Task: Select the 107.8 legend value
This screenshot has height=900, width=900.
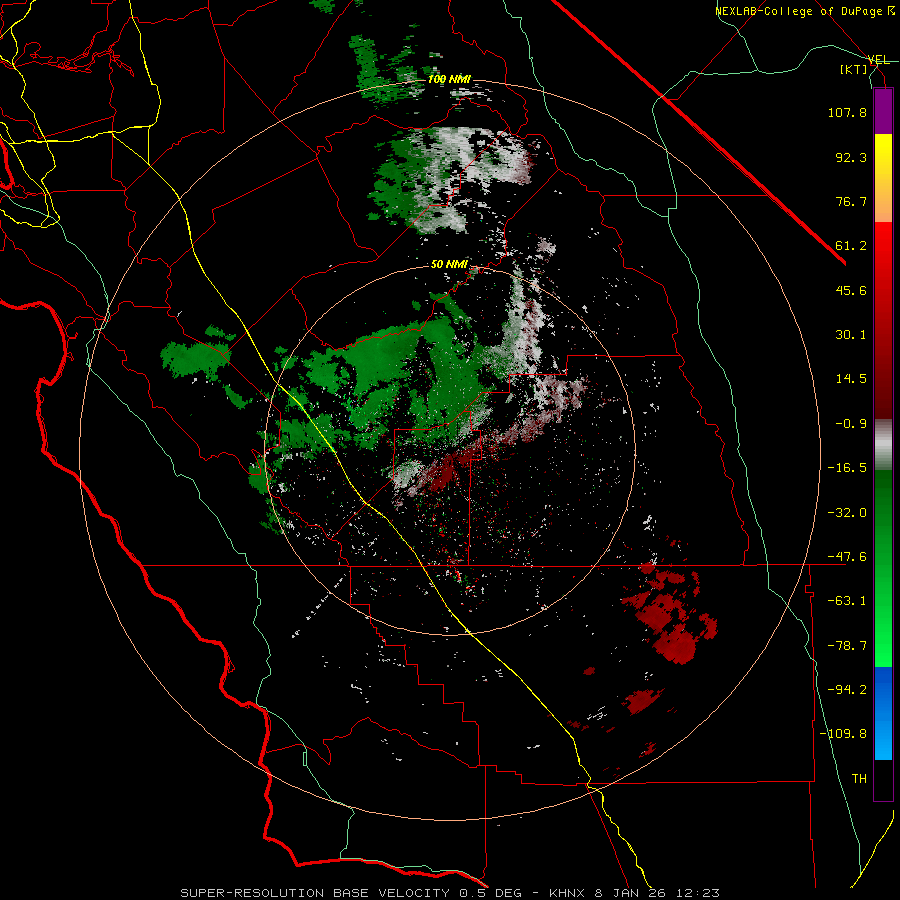Action: click(x=847, y=112)
